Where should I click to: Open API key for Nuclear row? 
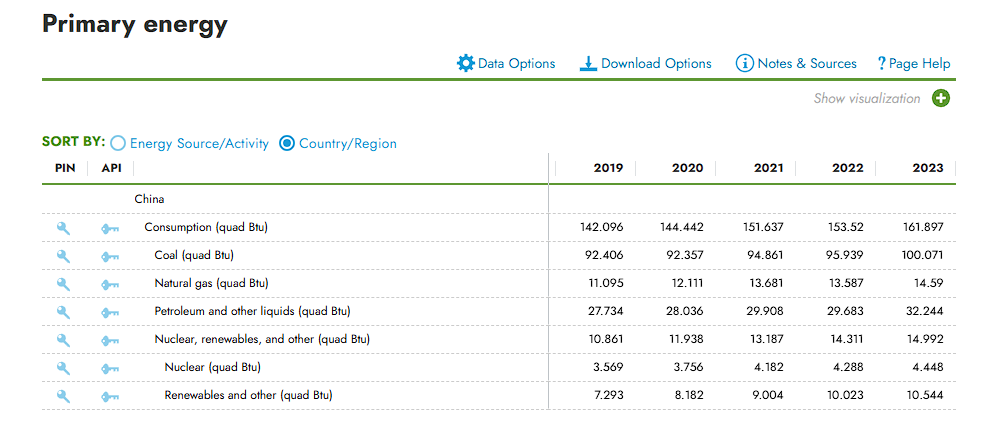110,368
